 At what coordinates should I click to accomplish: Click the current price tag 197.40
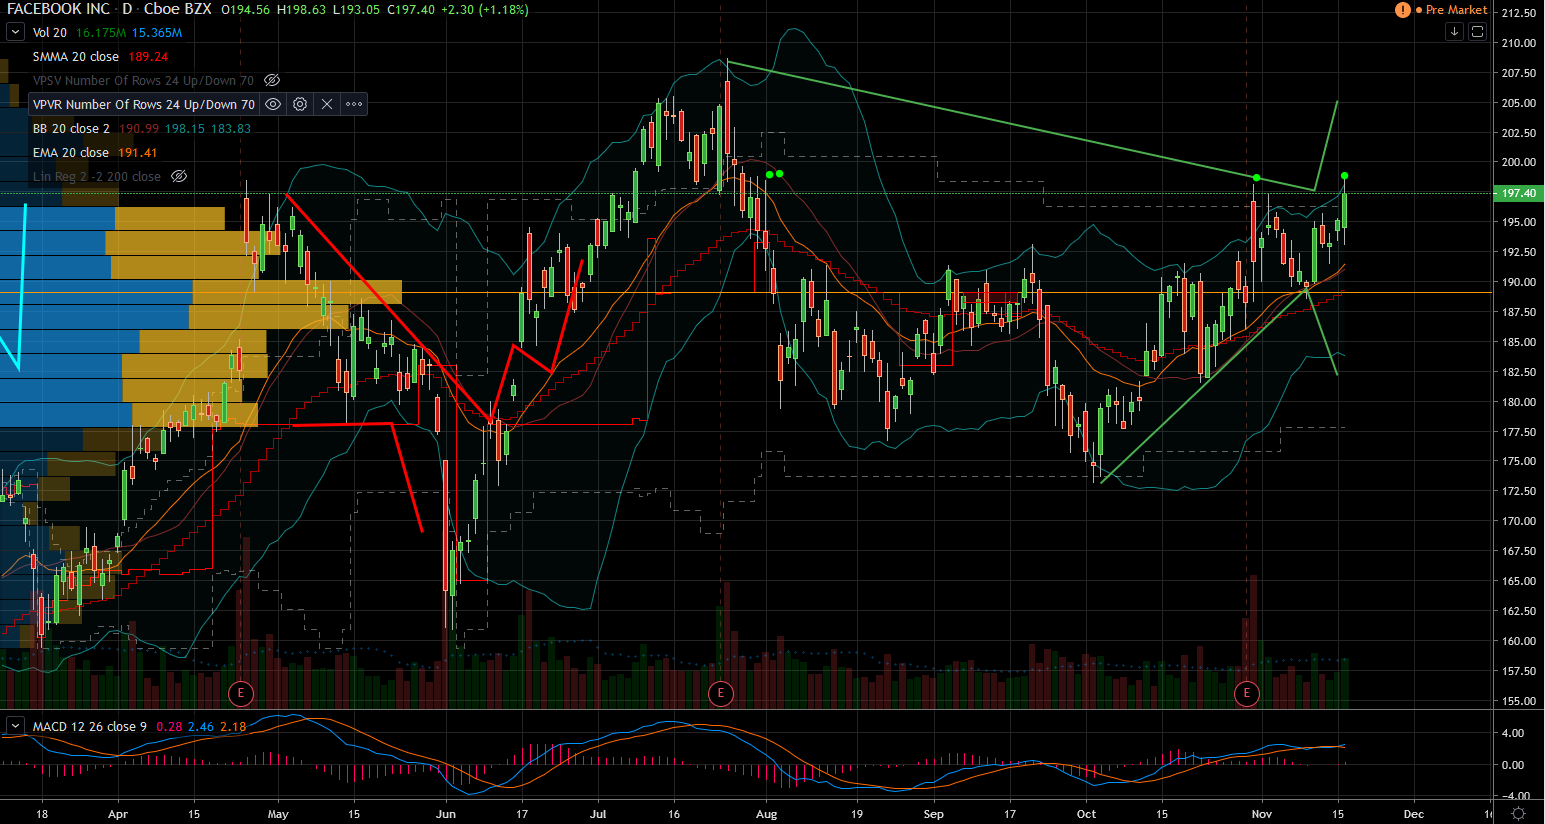click(x=1518, y=193)
